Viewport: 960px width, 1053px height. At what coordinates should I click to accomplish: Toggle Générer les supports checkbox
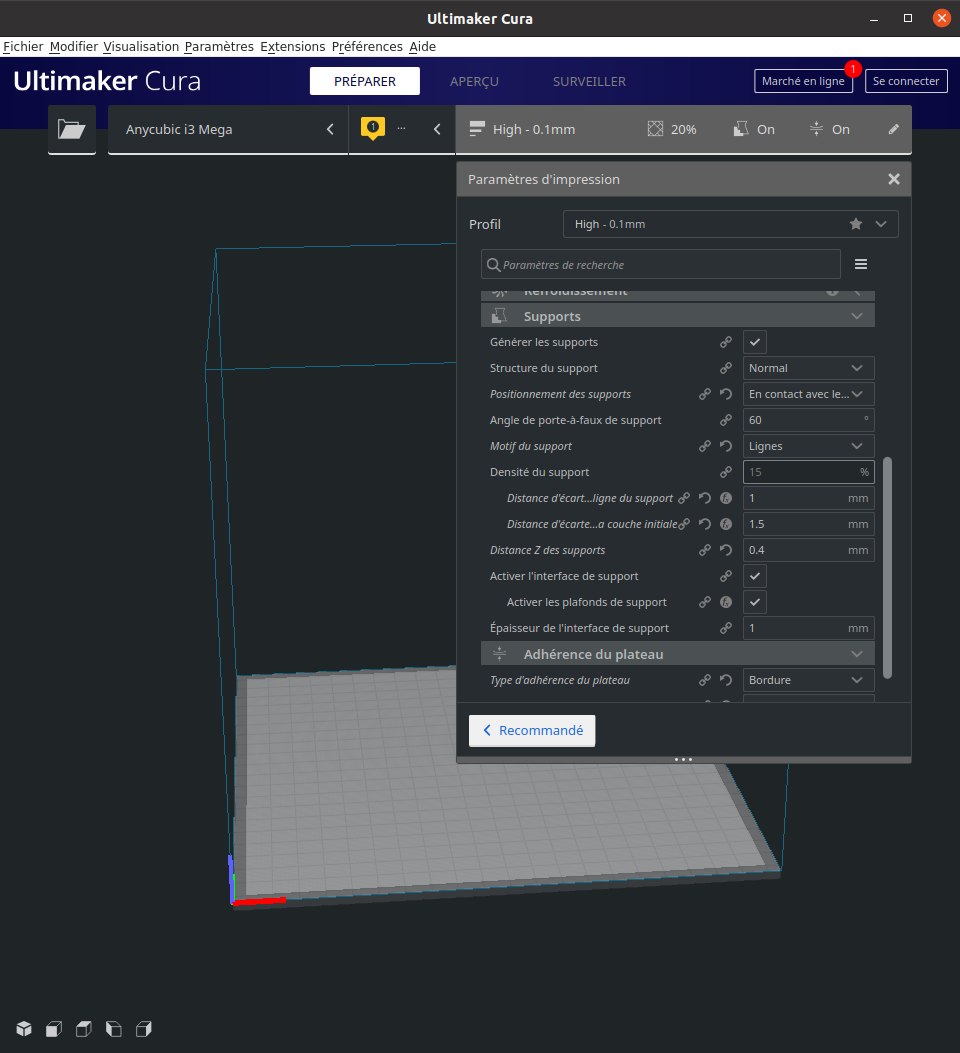point(755,342)
